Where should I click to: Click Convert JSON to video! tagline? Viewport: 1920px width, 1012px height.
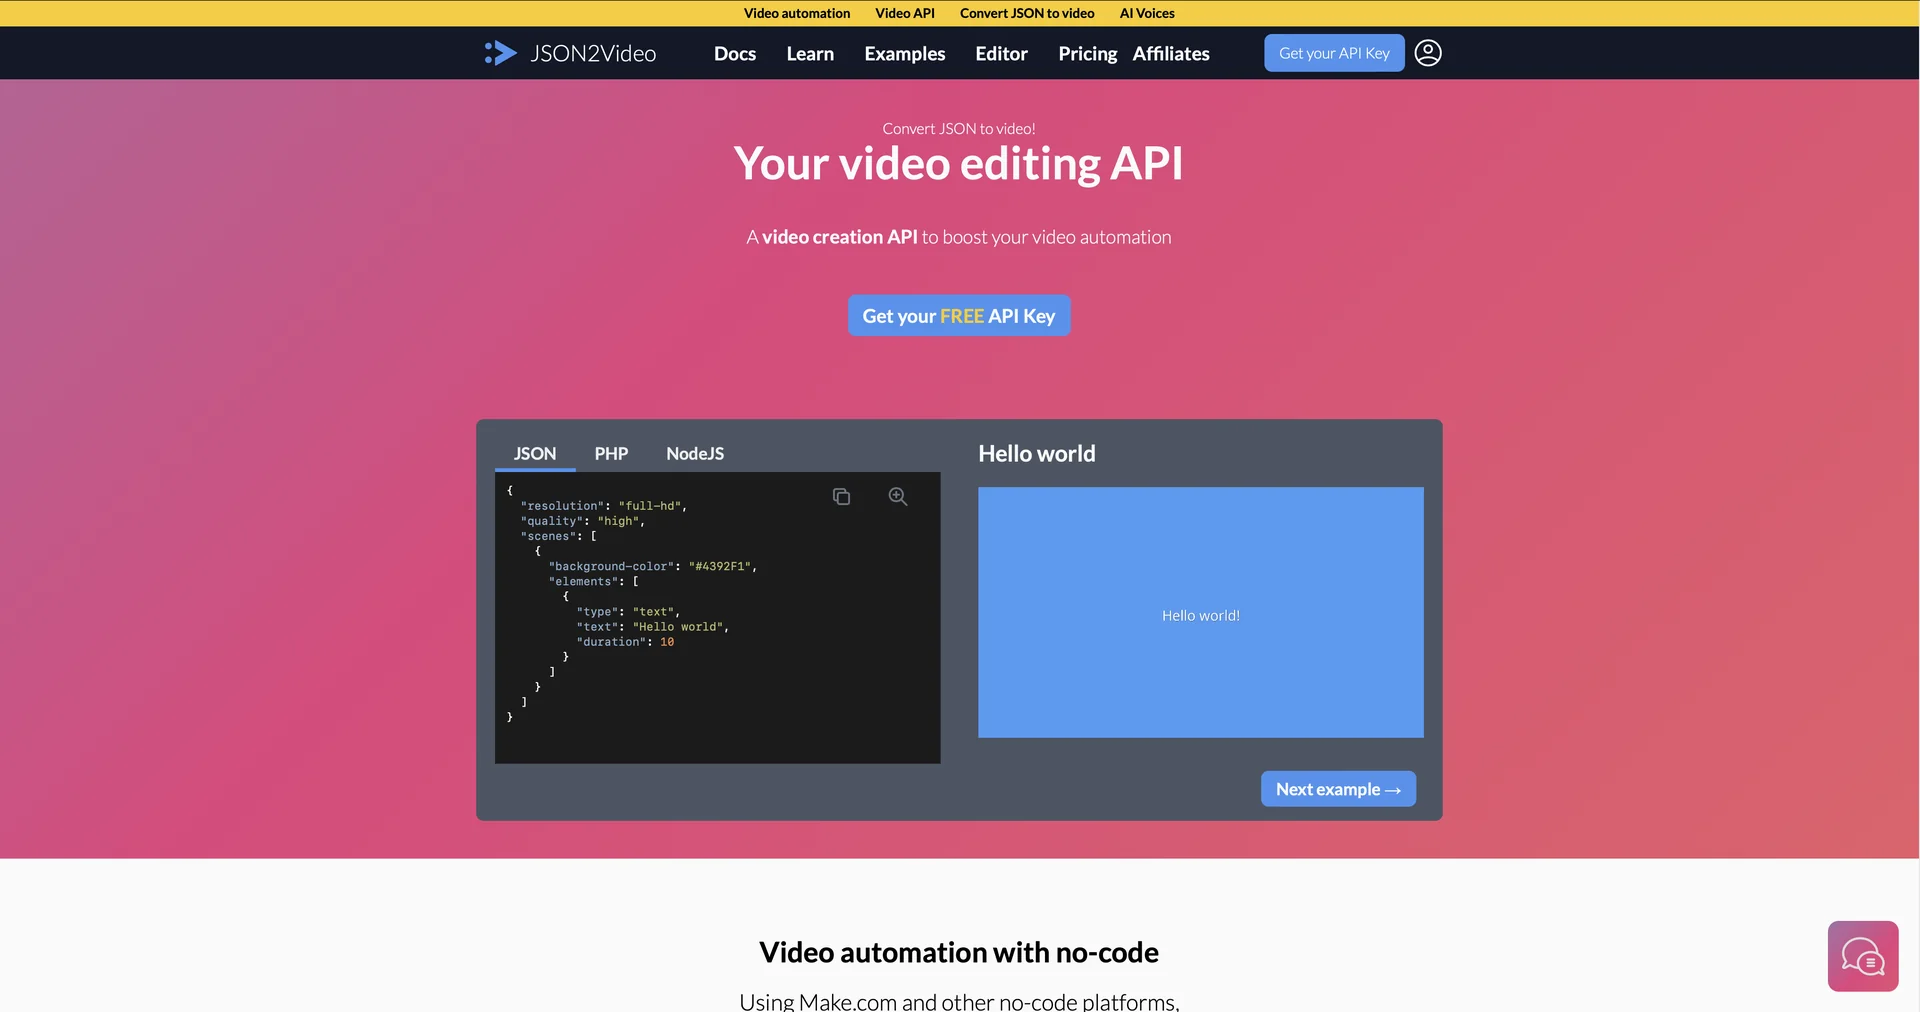tap(959, 129)
